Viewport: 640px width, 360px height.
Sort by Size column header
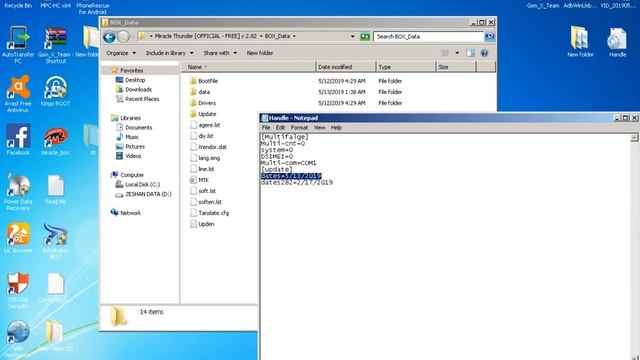click(x=456, y=67)
